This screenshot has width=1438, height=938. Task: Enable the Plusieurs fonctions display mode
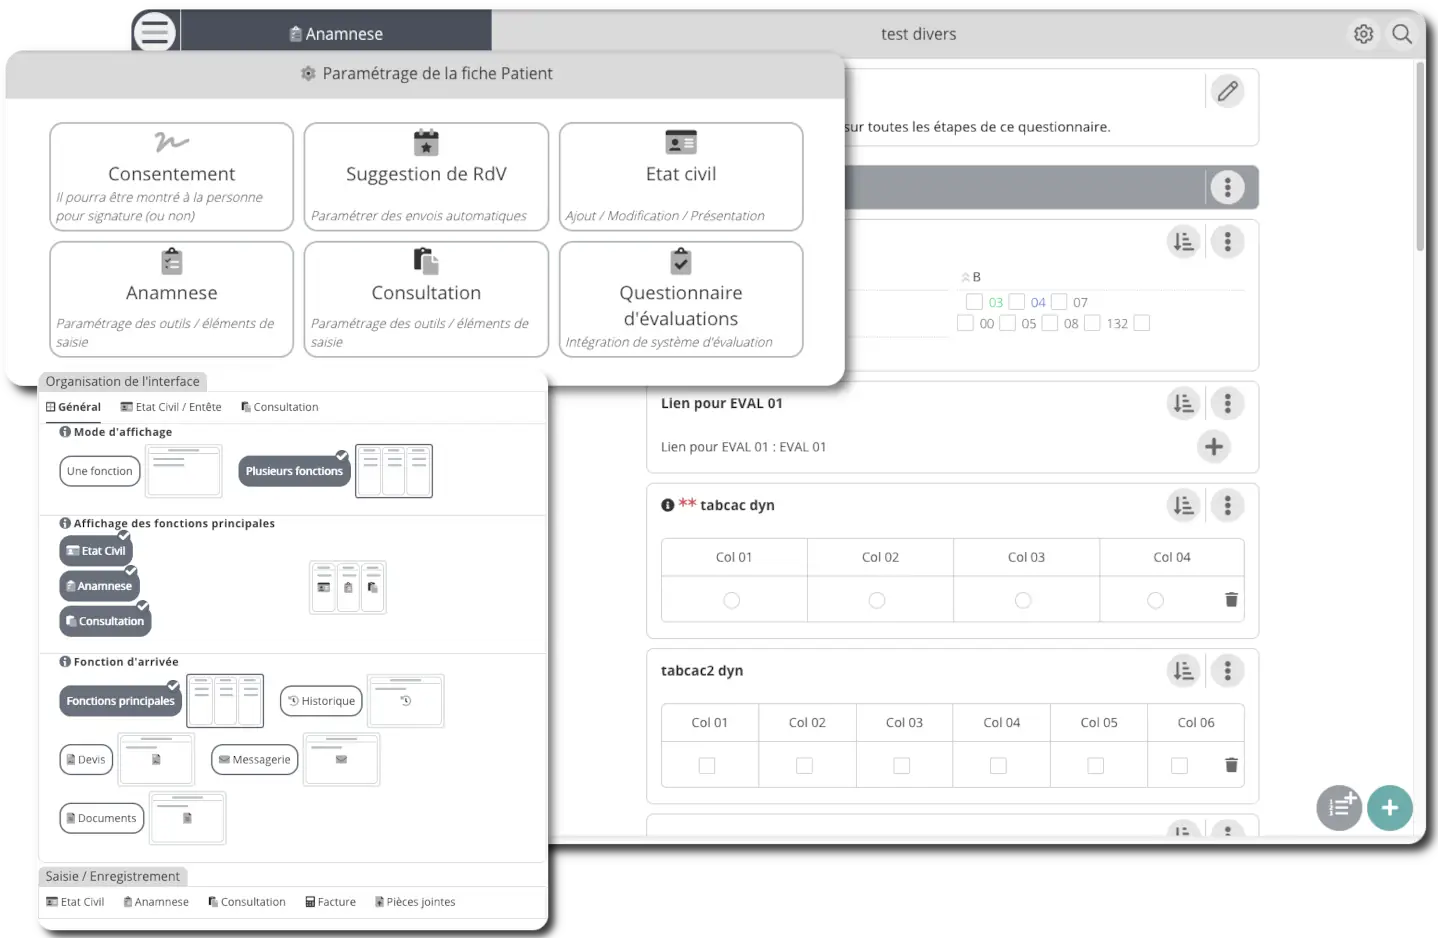tap(294, 470)
